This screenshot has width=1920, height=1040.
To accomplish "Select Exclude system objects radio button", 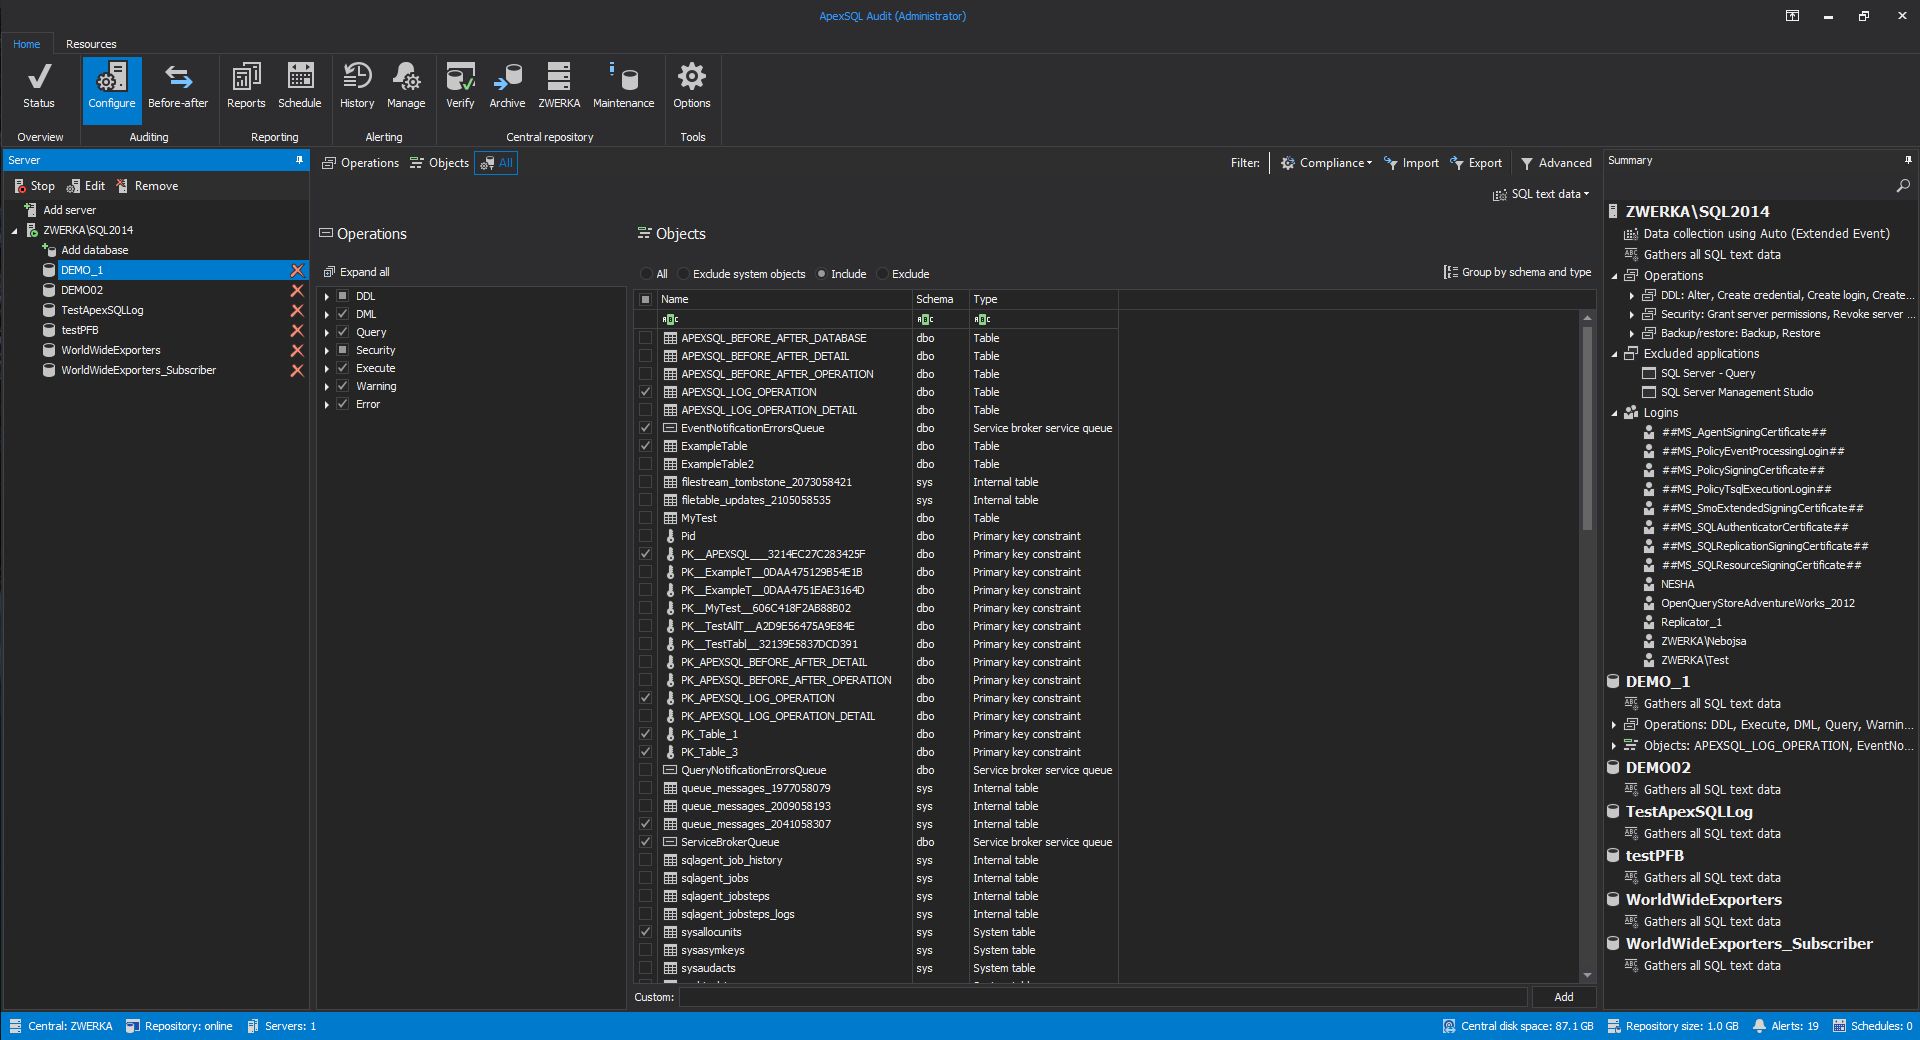I will click(683, 274).
